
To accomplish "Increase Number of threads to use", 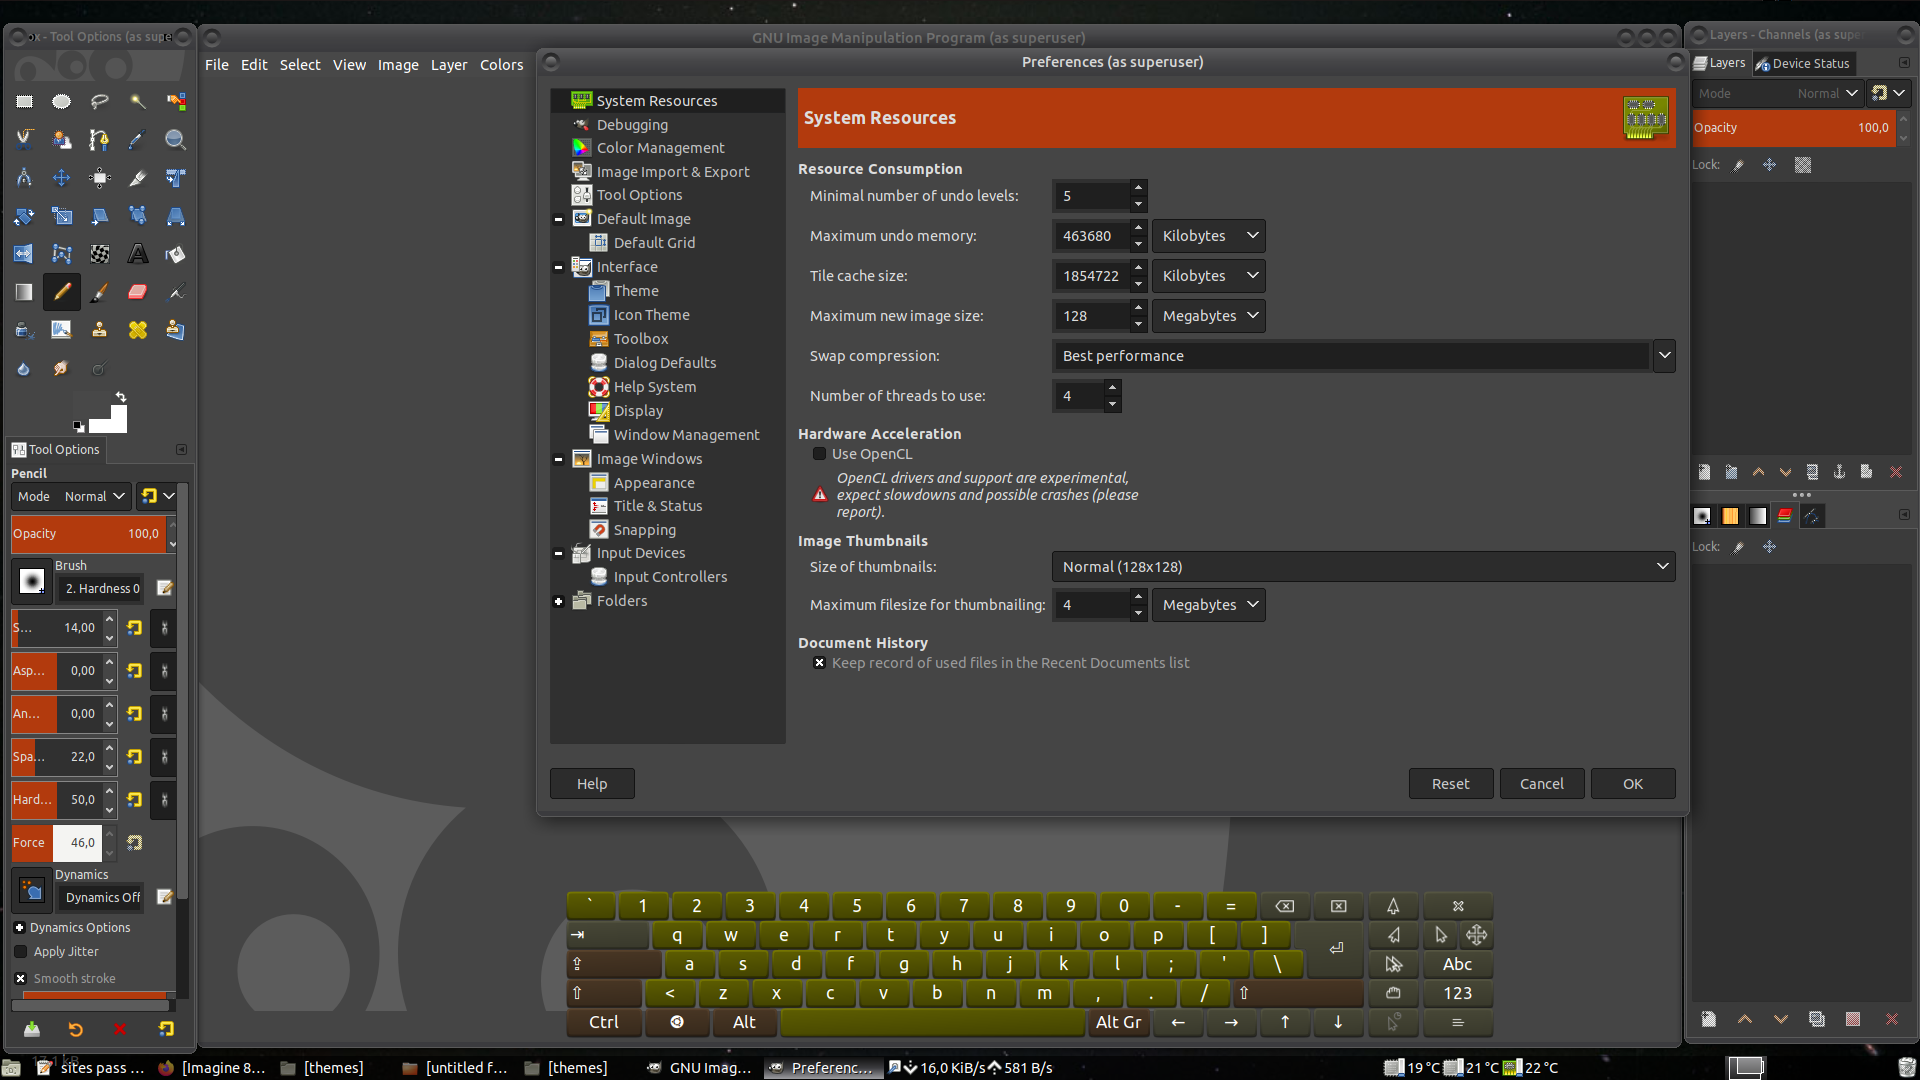I will 1112,388.
